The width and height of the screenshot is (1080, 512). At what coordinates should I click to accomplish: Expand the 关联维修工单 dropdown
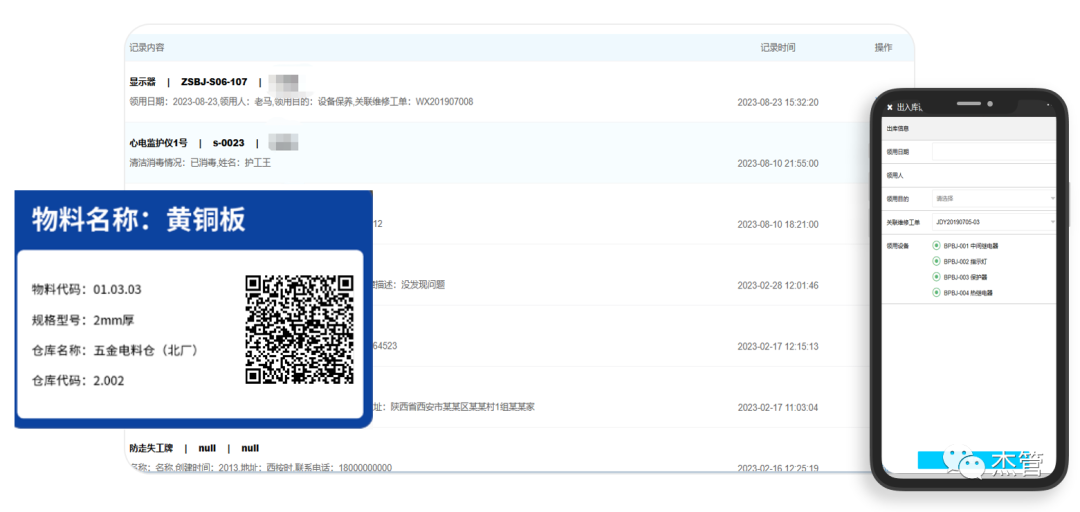point(993,222)
